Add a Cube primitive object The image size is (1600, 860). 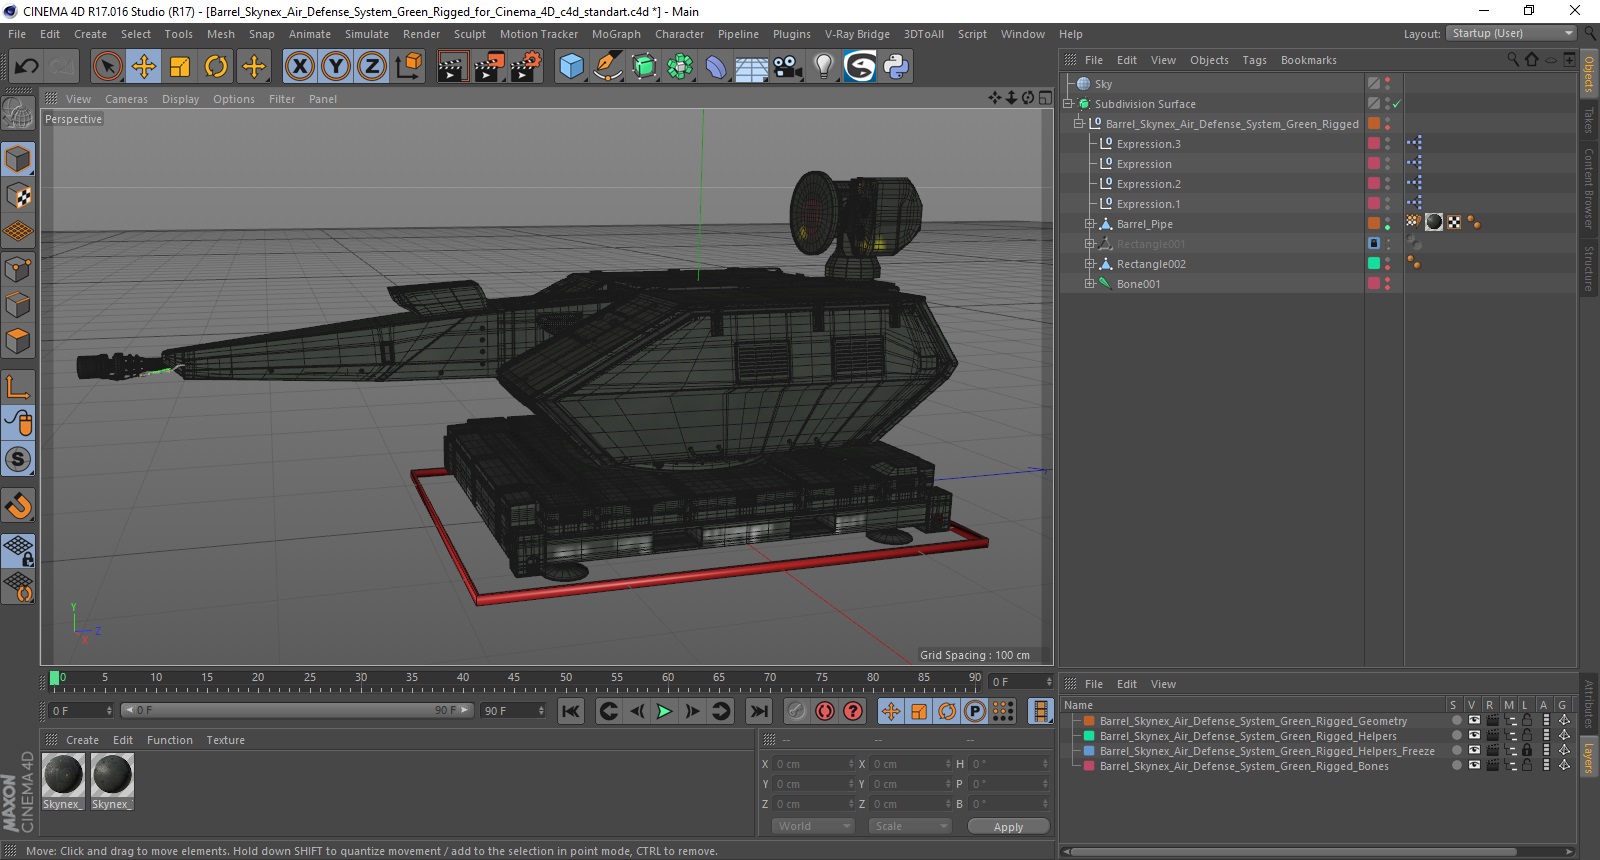(571, 67)
